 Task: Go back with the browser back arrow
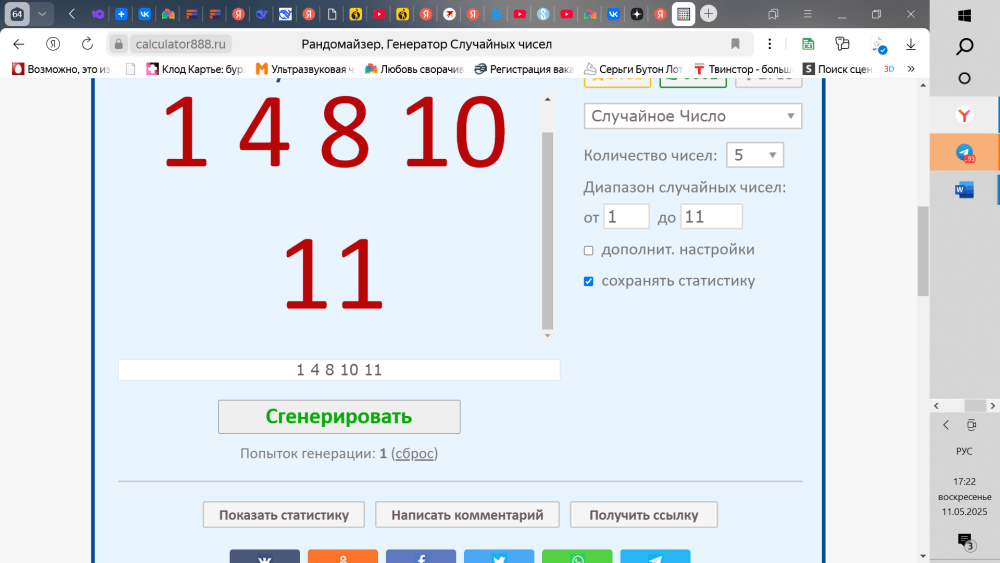click(18, 44)
